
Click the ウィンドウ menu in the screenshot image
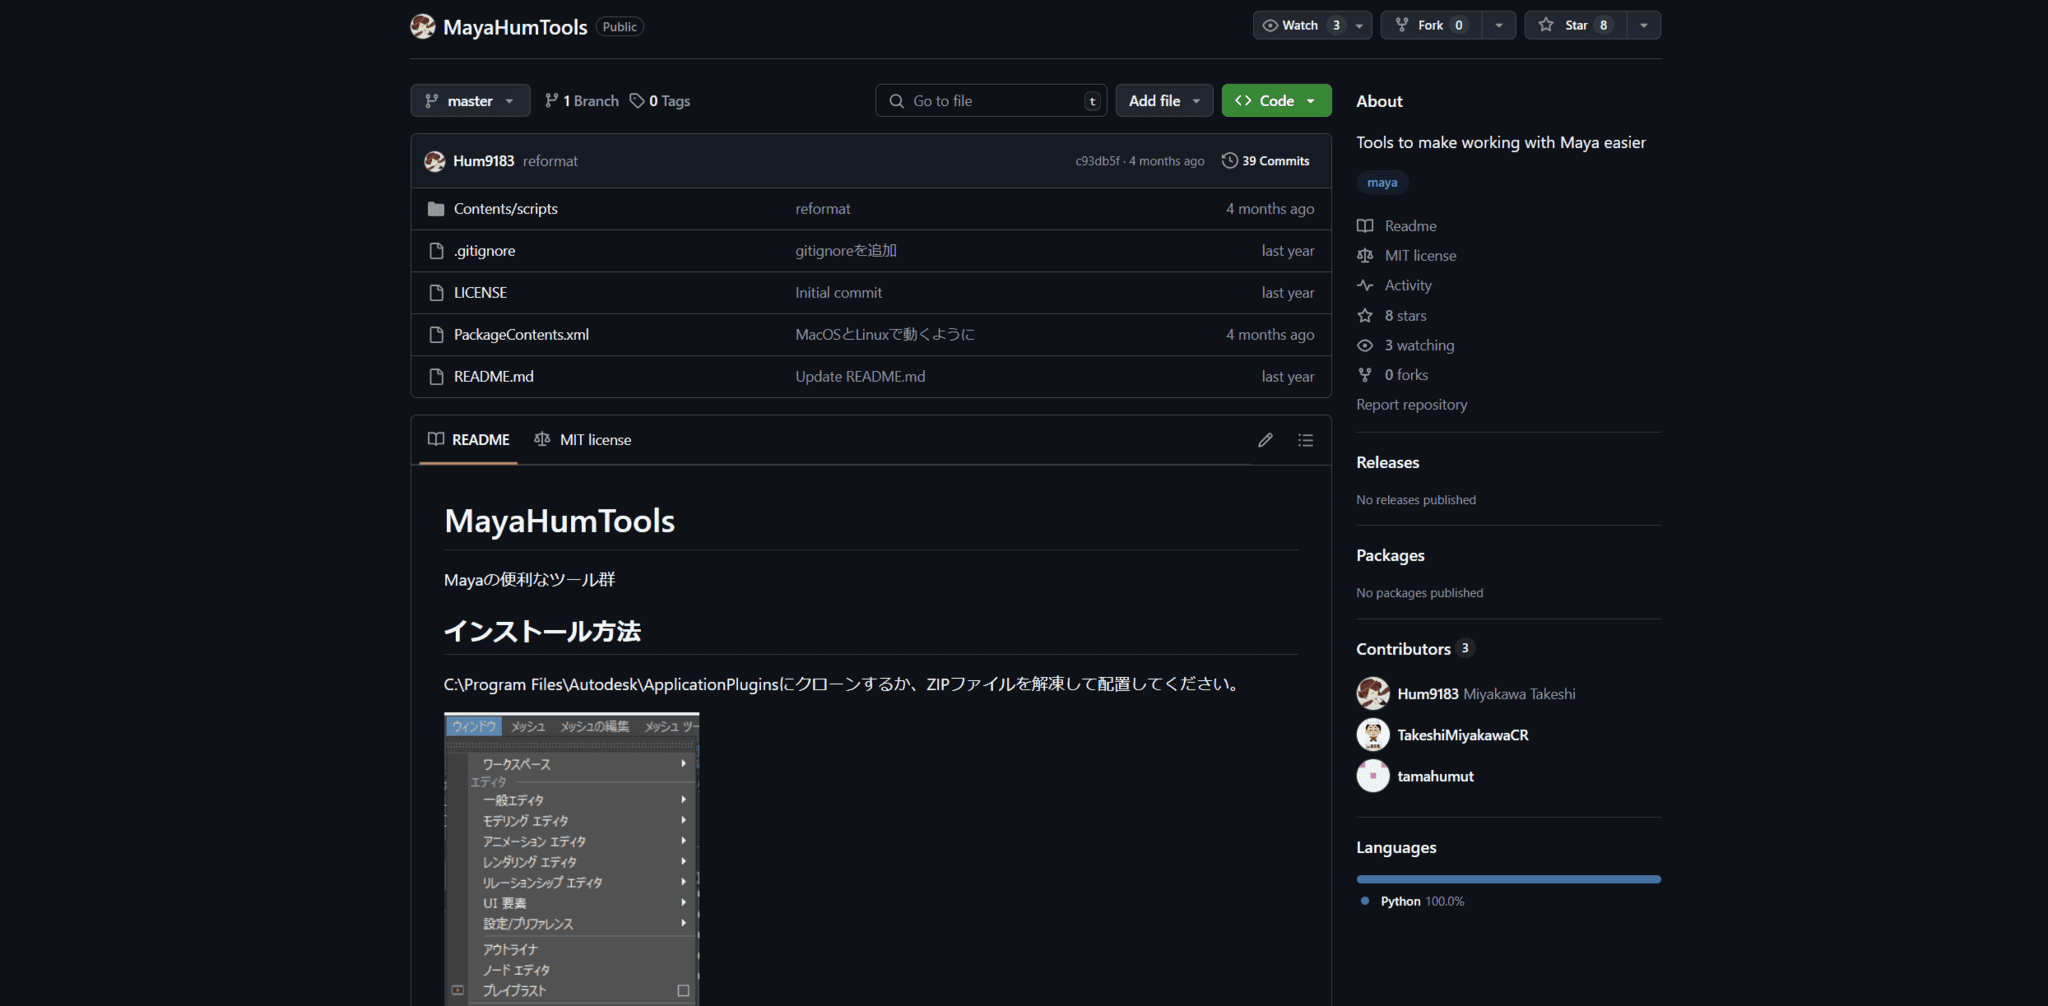(x=474, y=726)
